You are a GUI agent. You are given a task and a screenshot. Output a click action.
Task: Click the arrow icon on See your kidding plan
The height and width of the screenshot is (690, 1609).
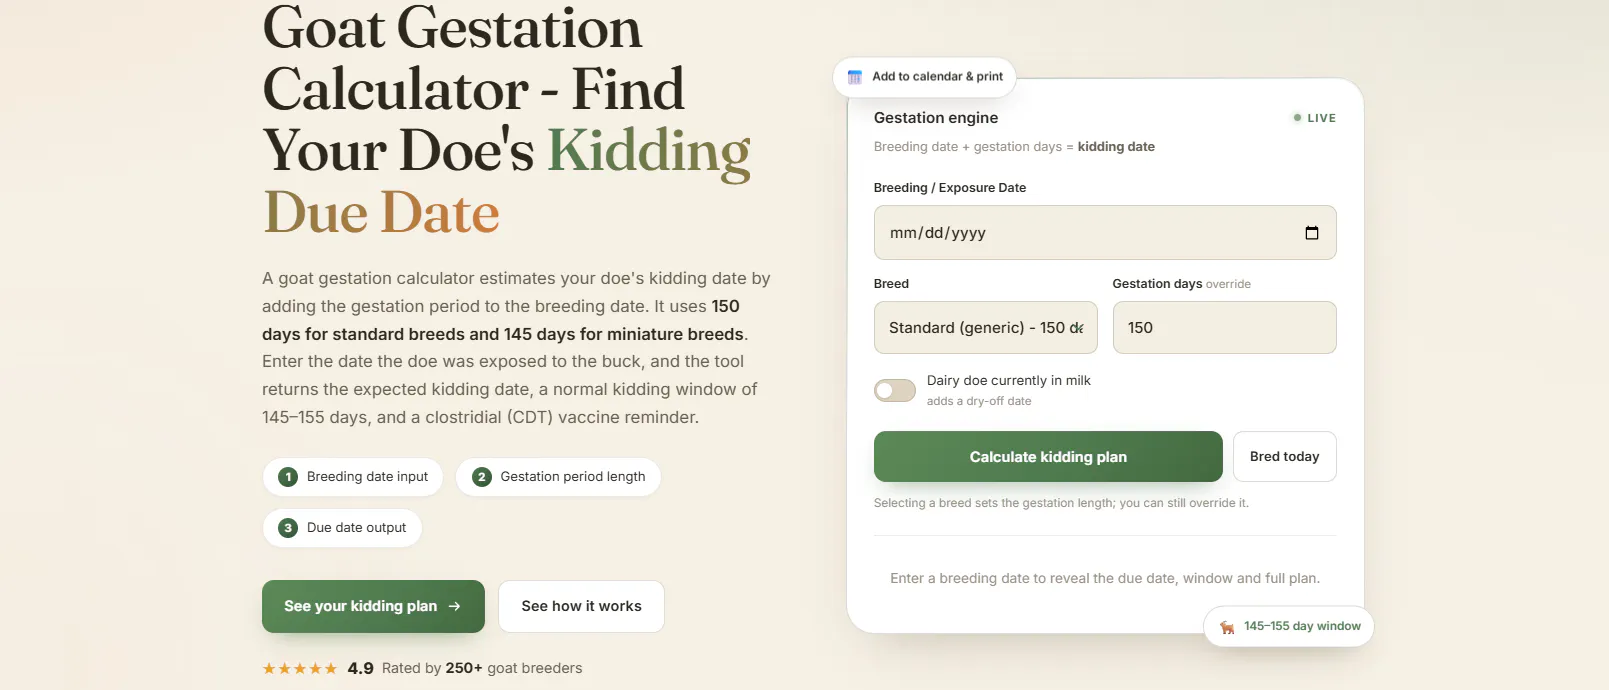pos(455,606)
